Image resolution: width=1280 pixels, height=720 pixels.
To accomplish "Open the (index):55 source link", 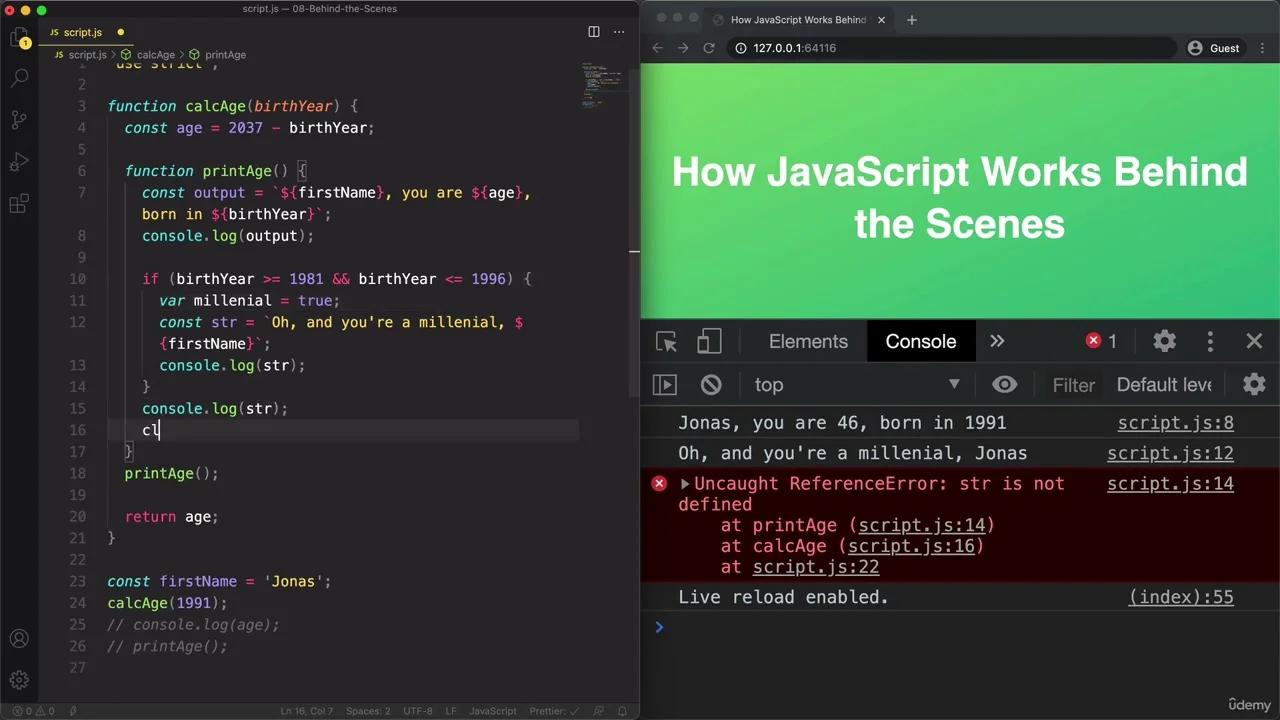I will (x=1181, y=597).
